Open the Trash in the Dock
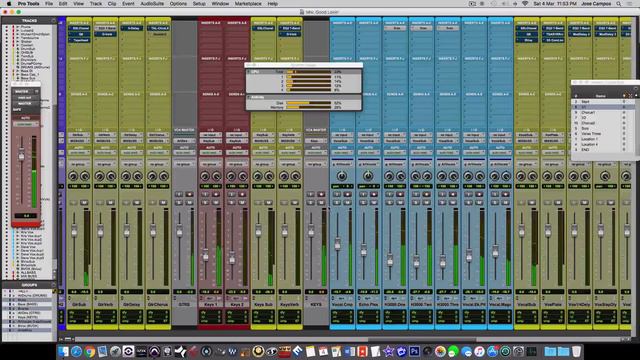The width and height of the screenshot is (640, 360). pyautogui.click(x=576, y=351)
